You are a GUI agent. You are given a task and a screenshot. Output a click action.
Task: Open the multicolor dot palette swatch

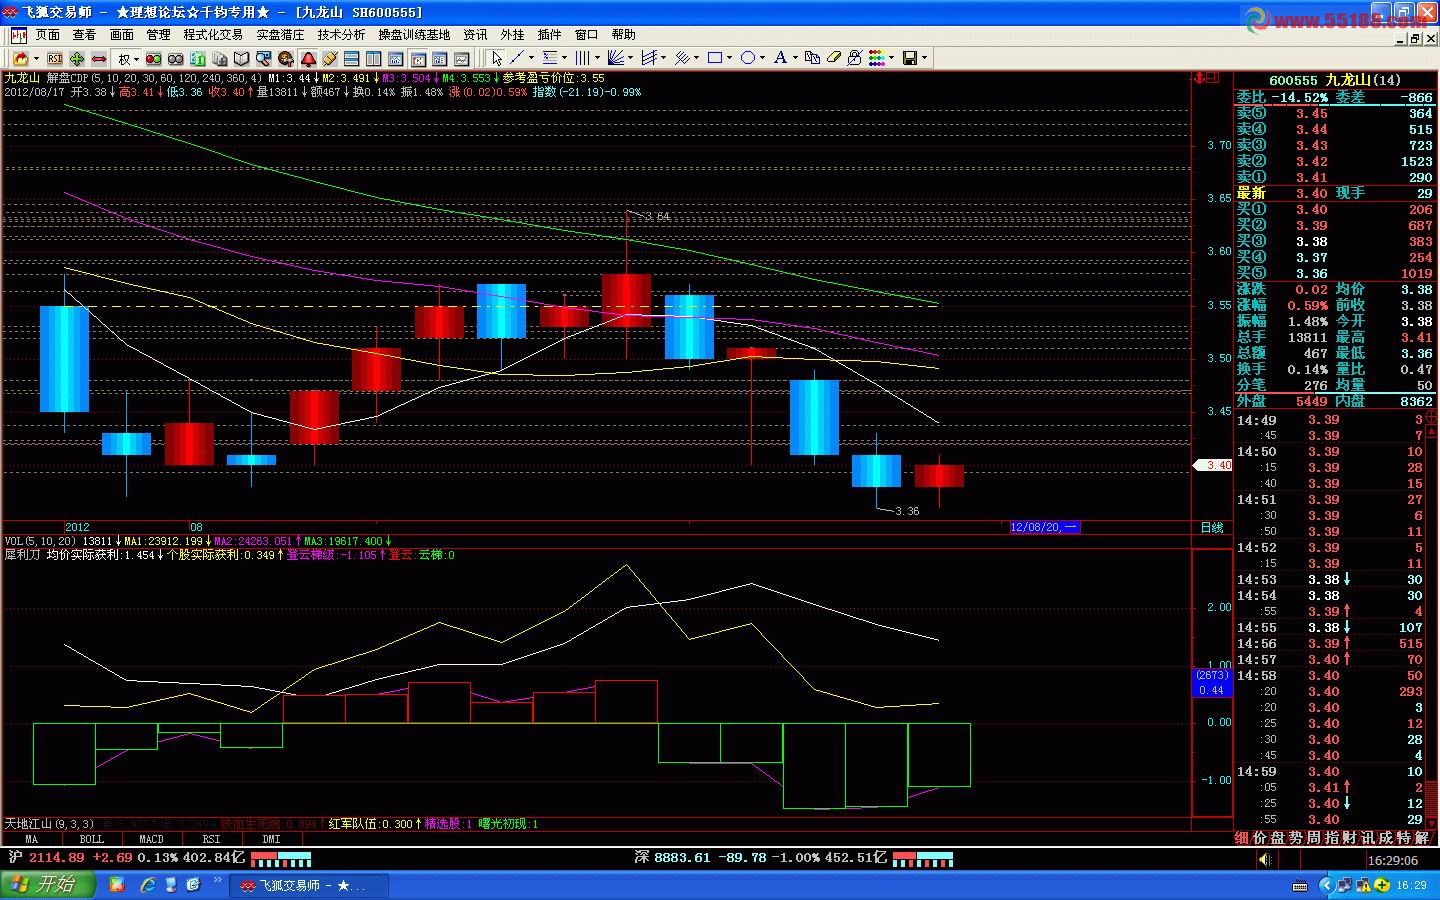tap(876, 59)
